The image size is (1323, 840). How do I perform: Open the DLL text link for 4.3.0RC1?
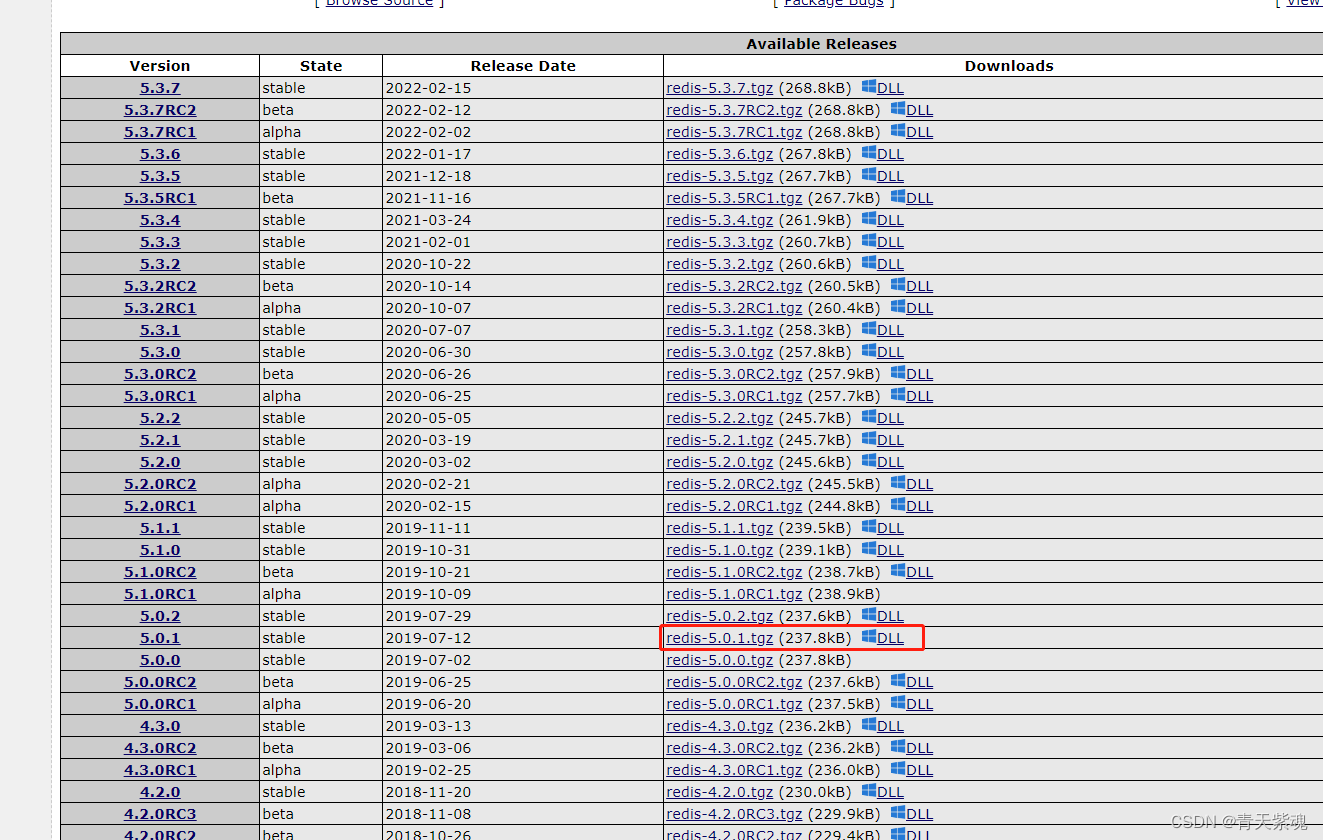click(920, 770)
